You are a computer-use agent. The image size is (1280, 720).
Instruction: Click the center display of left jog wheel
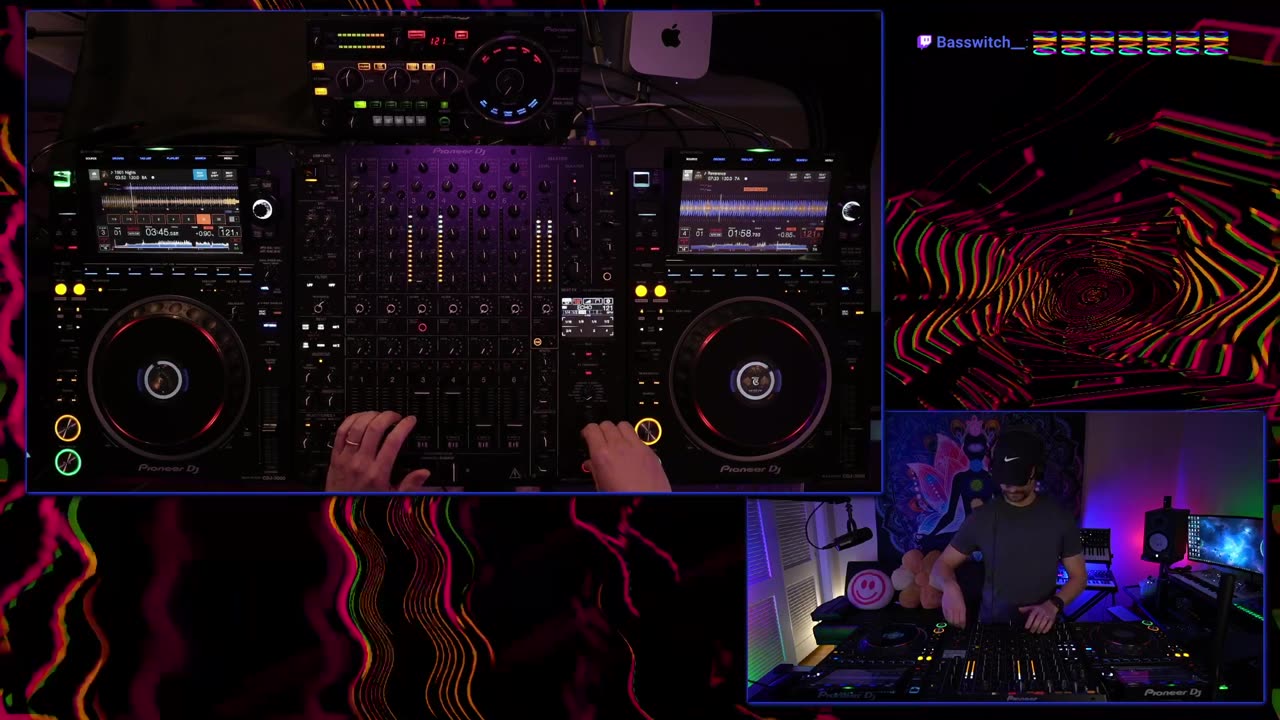pos(162,380)
